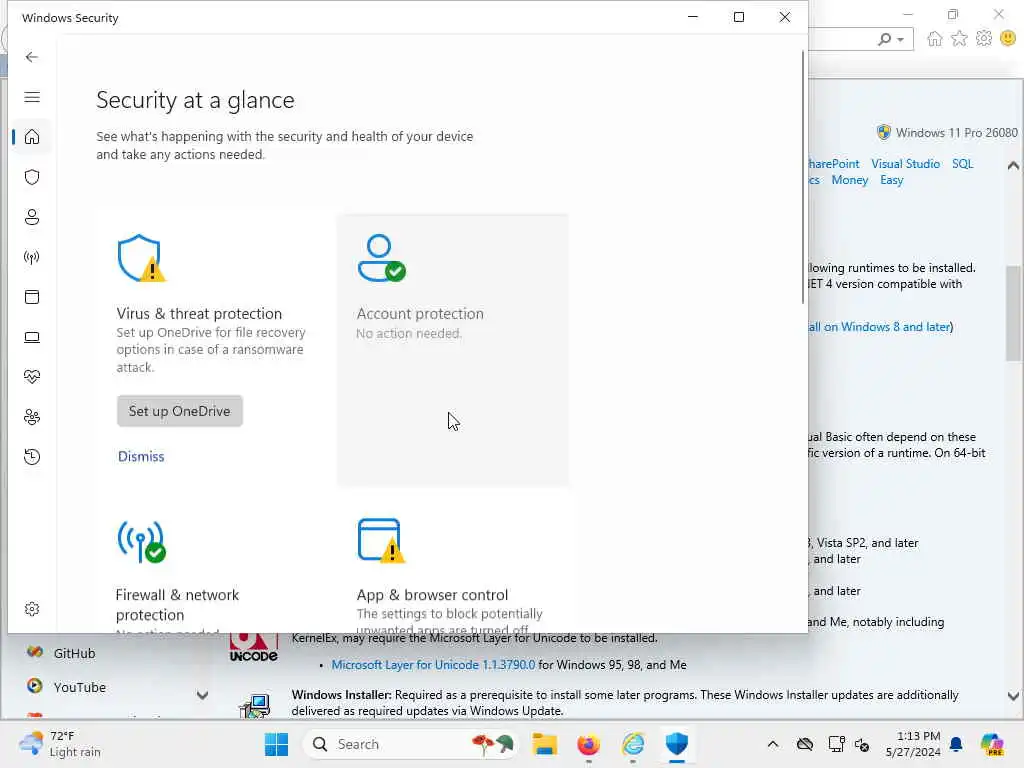Open Virus & threat protection shield sidebar icon
This screenshot has width=1024, height=768.
click(31, 177)
